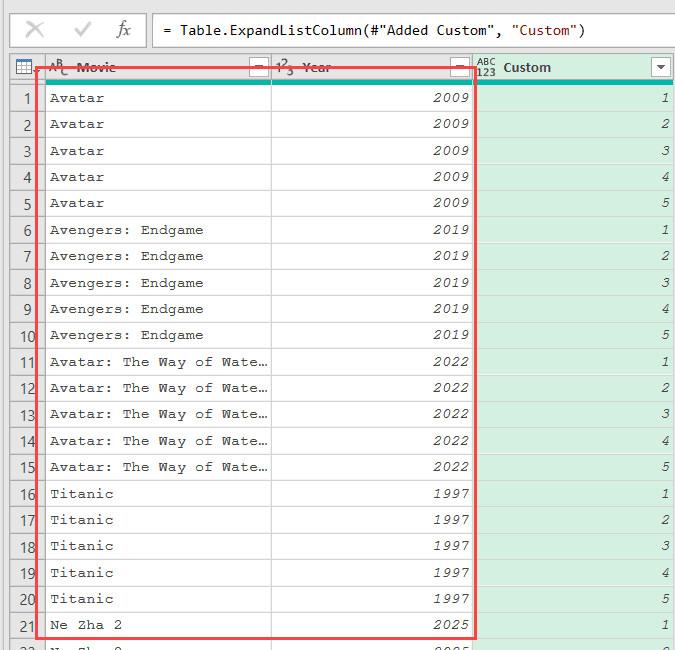The height and width of the screenshot is (650, 675).
Task: Open the Year column filter dropdown
Action: [x=460, y=67]
